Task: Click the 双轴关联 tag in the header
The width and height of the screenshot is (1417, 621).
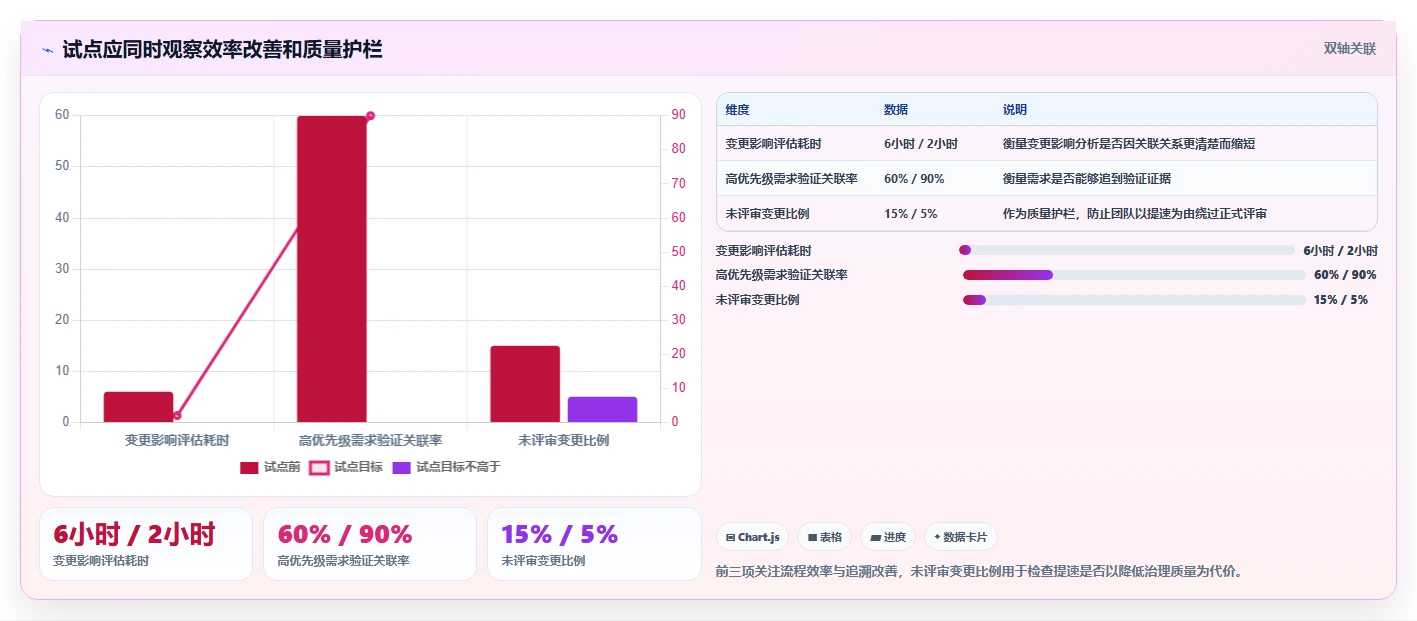Action: tap(1350, 49)
